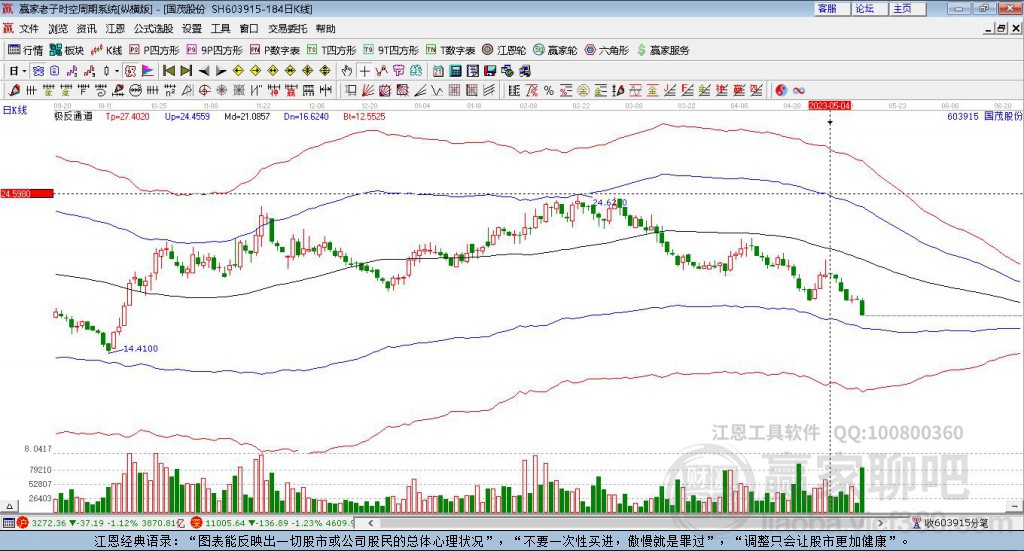
Task: Open the 资讯 menu
Action: coord(86,29)
